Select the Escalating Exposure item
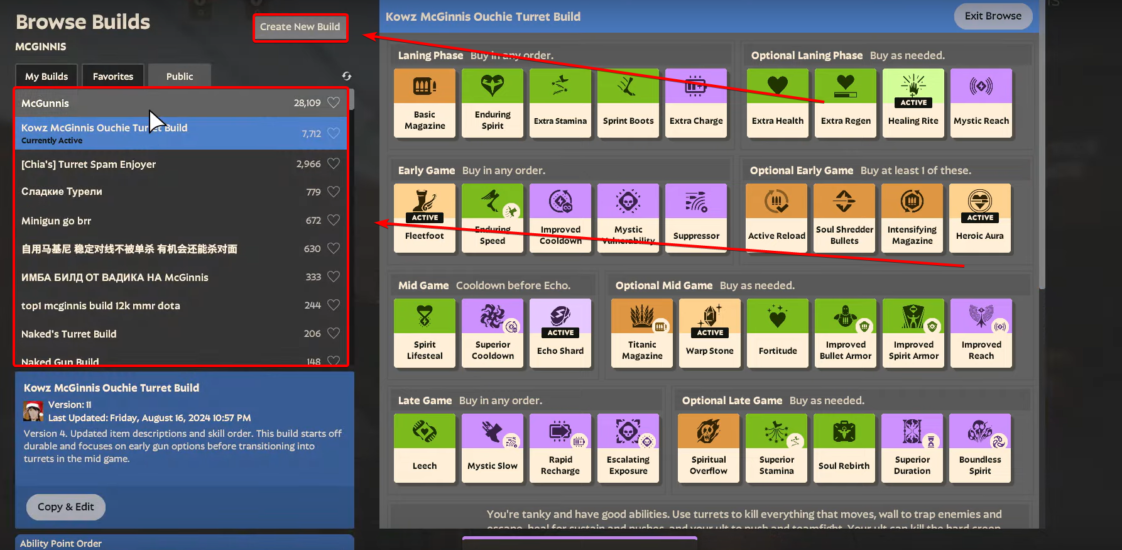This screenshot has width=1122, height=550. point(628,448)
